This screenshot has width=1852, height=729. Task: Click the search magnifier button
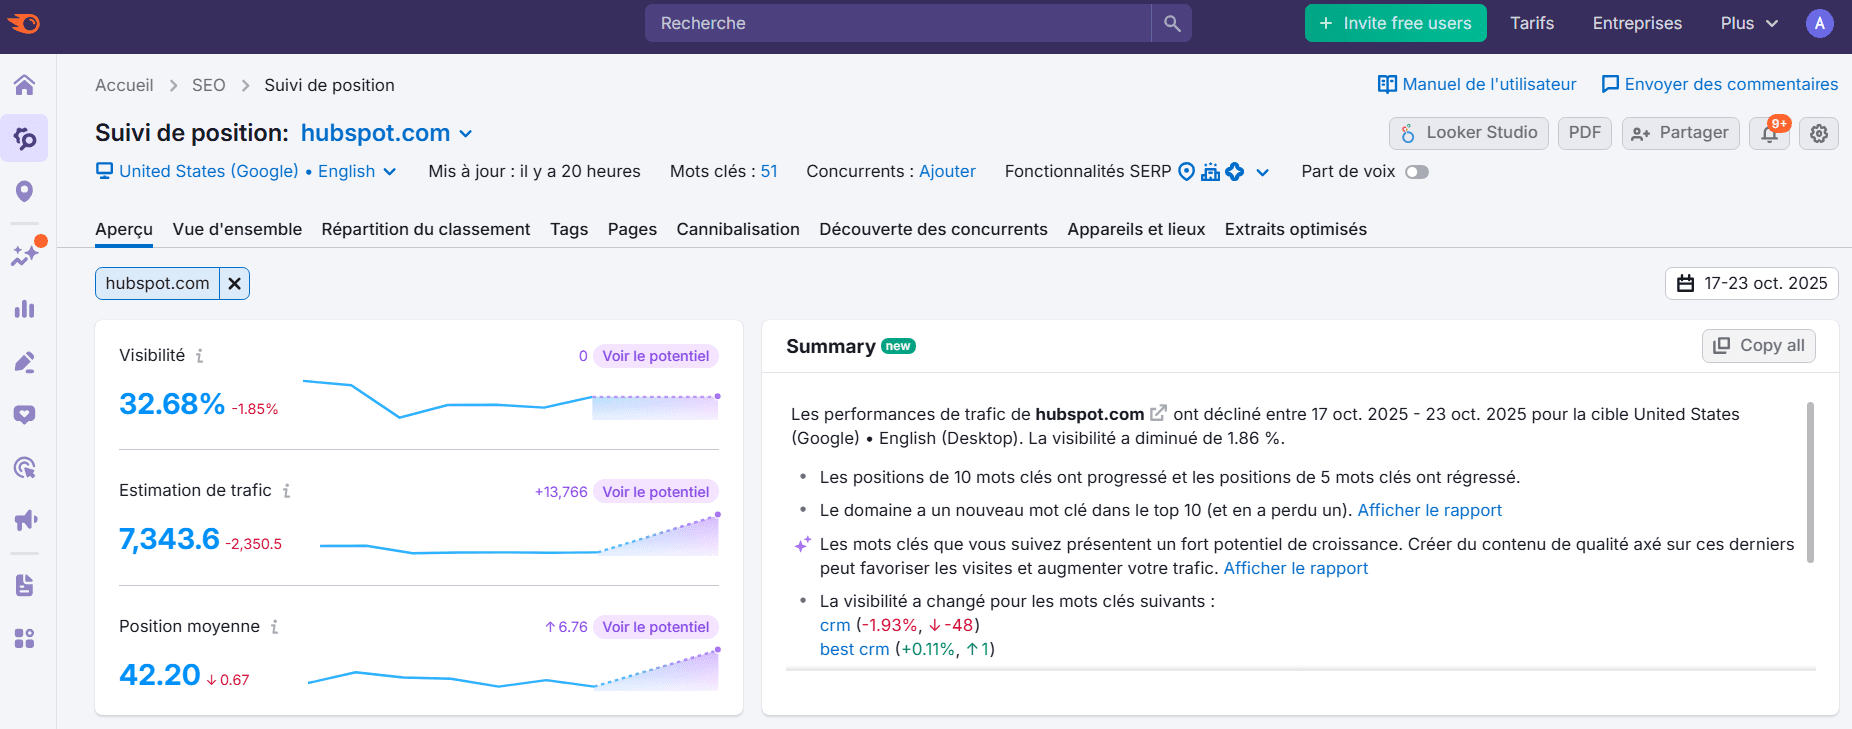pyautogui.click(x=1172, y=23)
